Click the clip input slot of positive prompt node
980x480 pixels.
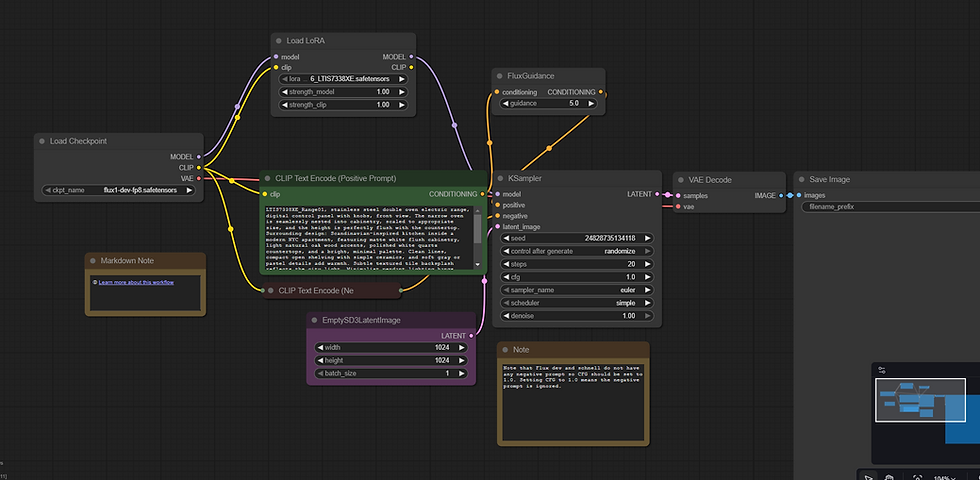(x=264, y=194)
